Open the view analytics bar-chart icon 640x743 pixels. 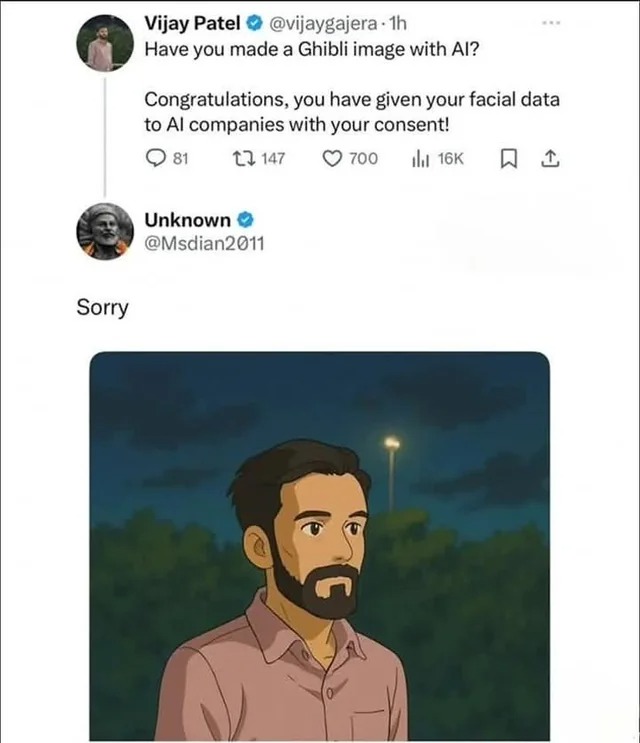click(420, 158)
